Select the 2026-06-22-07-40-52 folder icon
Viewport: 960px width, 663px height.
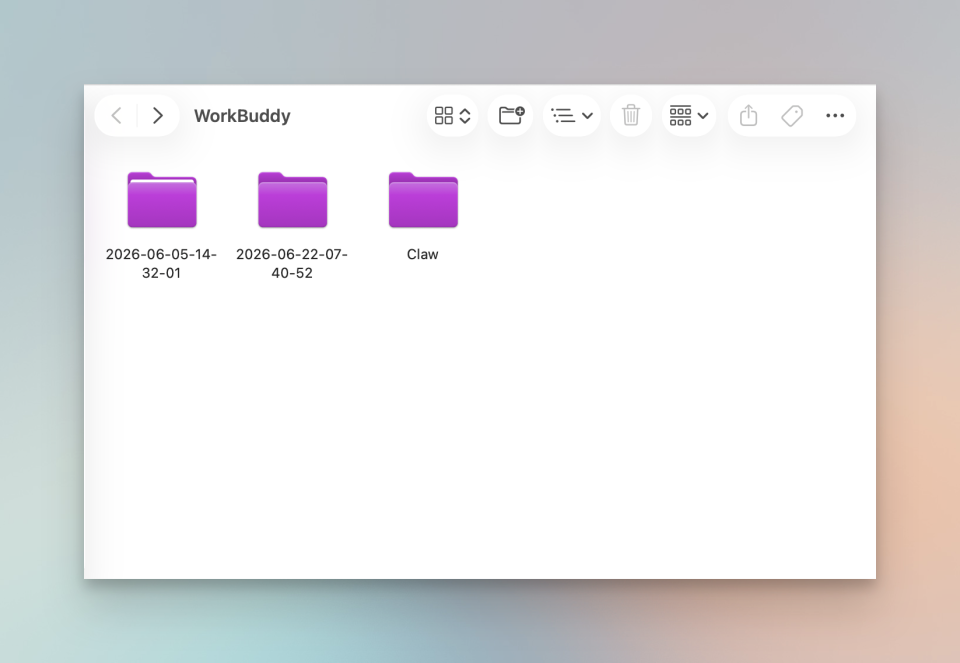[293, 200]
